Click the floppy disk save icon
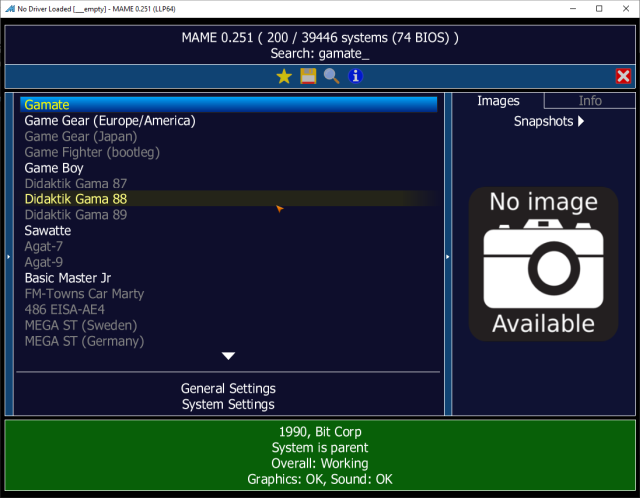Viewport: 640px width, 498px height. pyautogui.click(x=308, y=76)
